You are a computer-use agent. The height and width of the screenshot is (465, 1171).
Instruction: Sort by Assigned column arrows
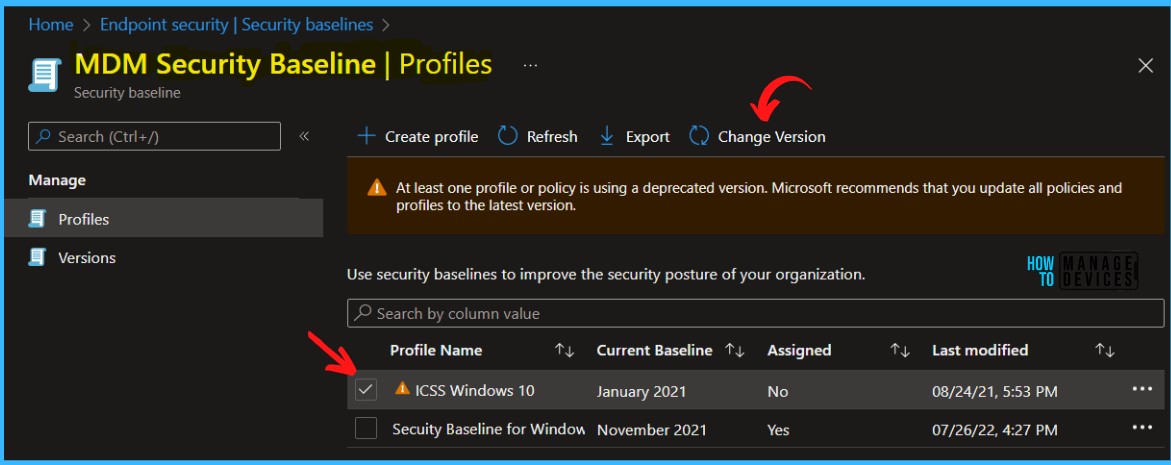coord(899,350)
